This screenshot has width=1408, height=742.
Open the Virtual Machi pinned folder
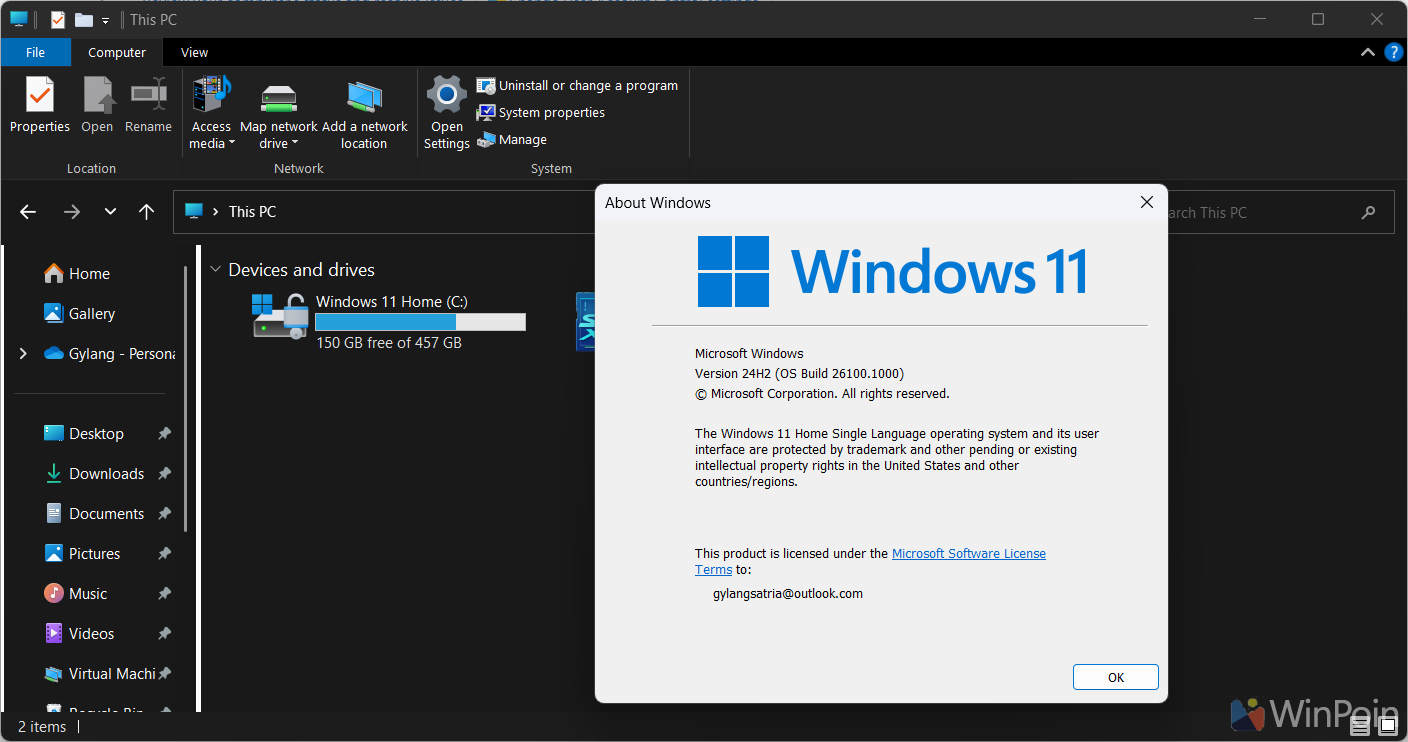coord(99,673)
